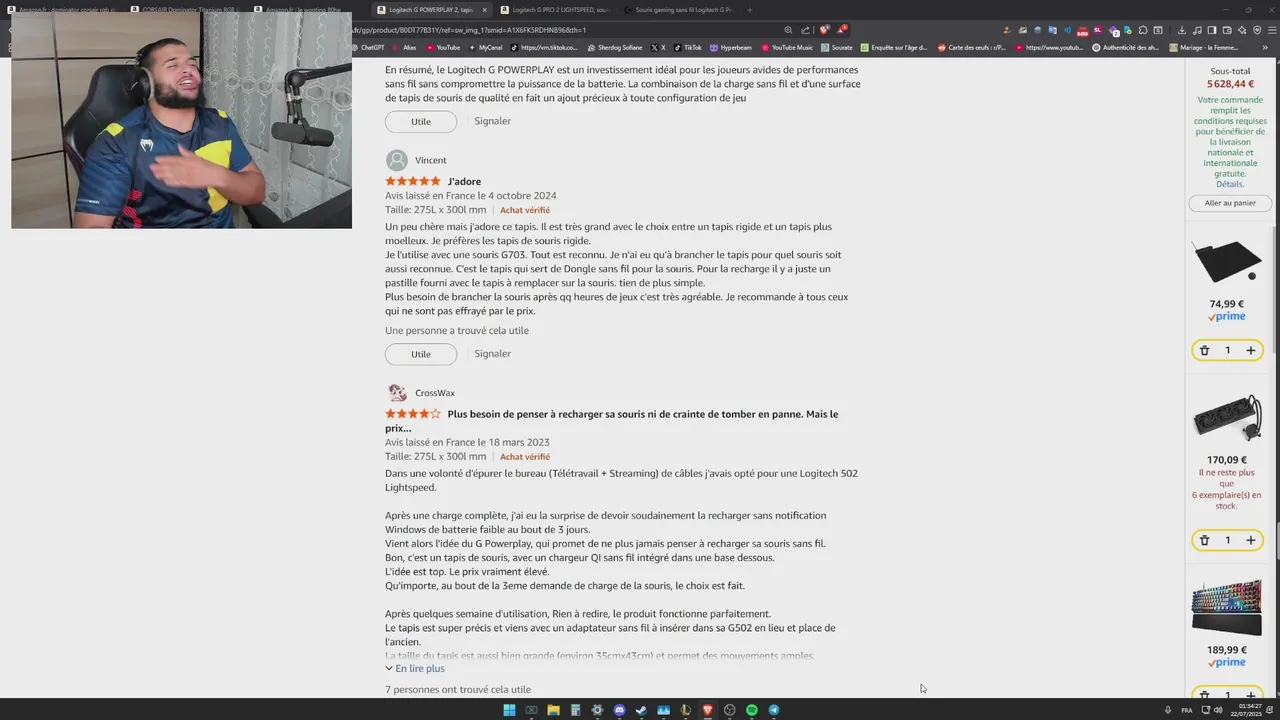This screenshot has width=1280, height=720.
Task: Open the Détails link for free delivery
Action: pyautogui.click(x=1230, y=184)
